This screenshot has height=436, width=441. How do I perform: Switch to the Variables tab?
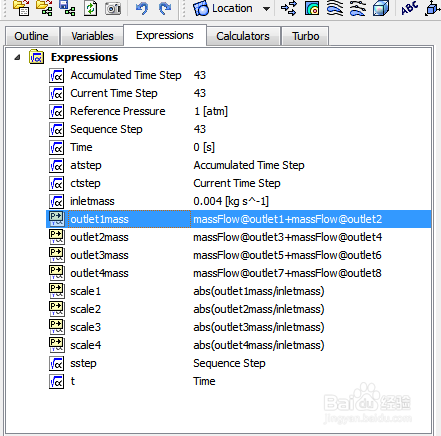(92, 36)
